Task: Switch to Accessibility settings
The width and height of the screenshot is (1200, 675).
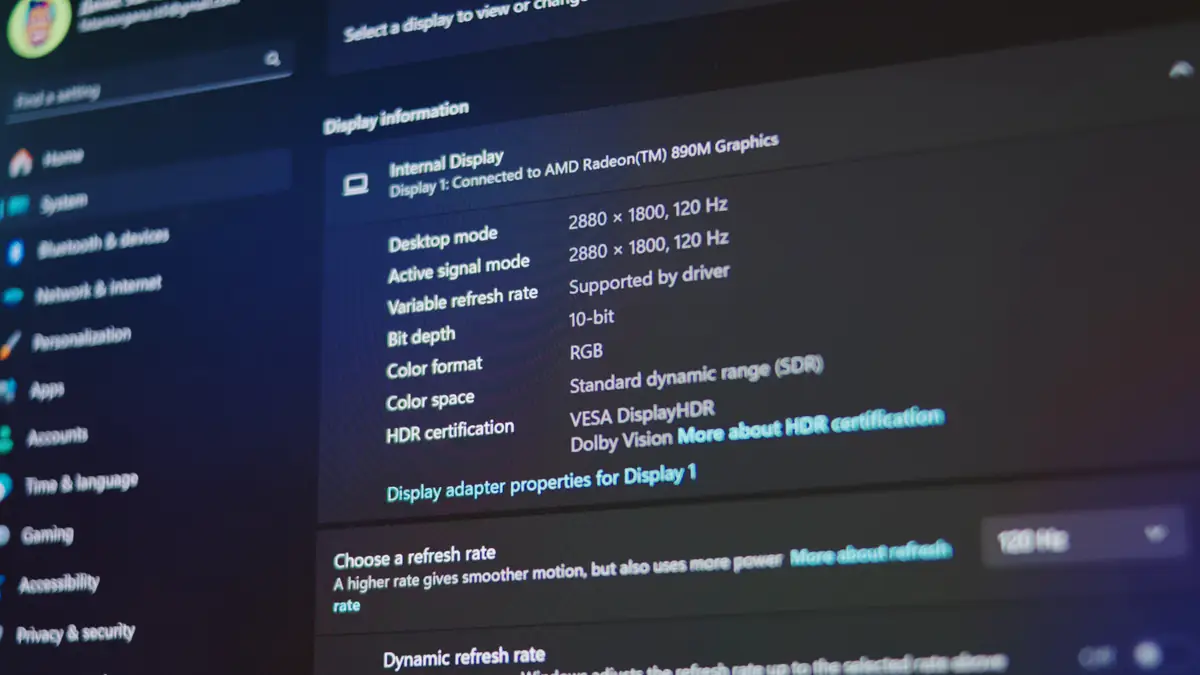Action: 59,583
